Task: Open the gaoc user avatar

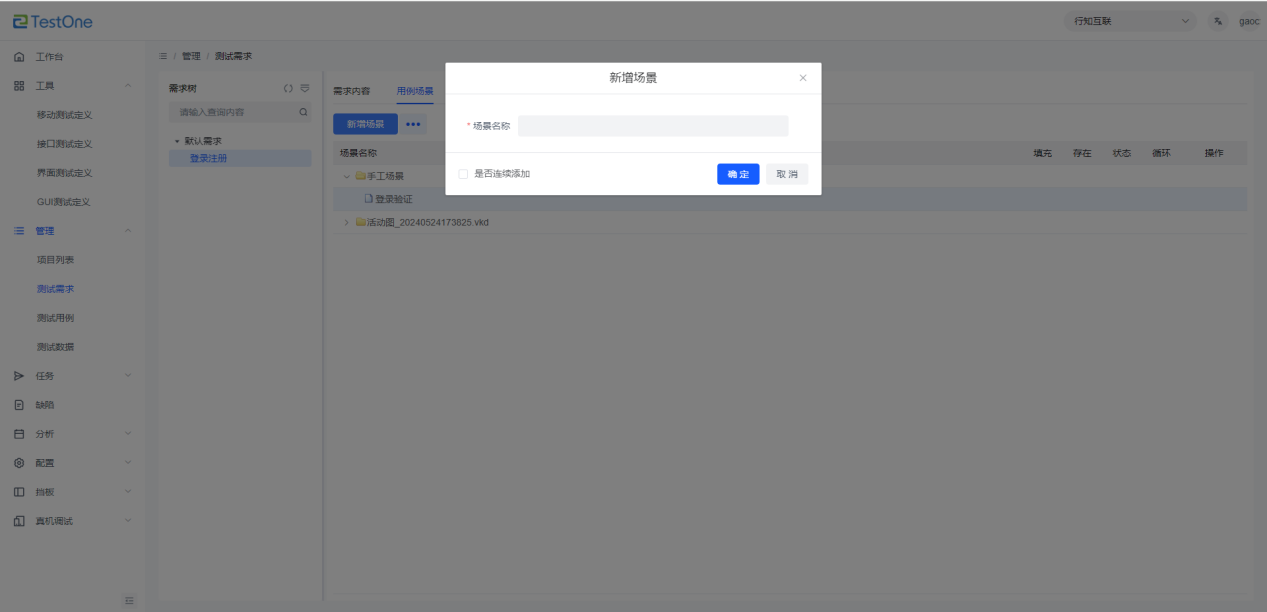Action: [1249, 21]
